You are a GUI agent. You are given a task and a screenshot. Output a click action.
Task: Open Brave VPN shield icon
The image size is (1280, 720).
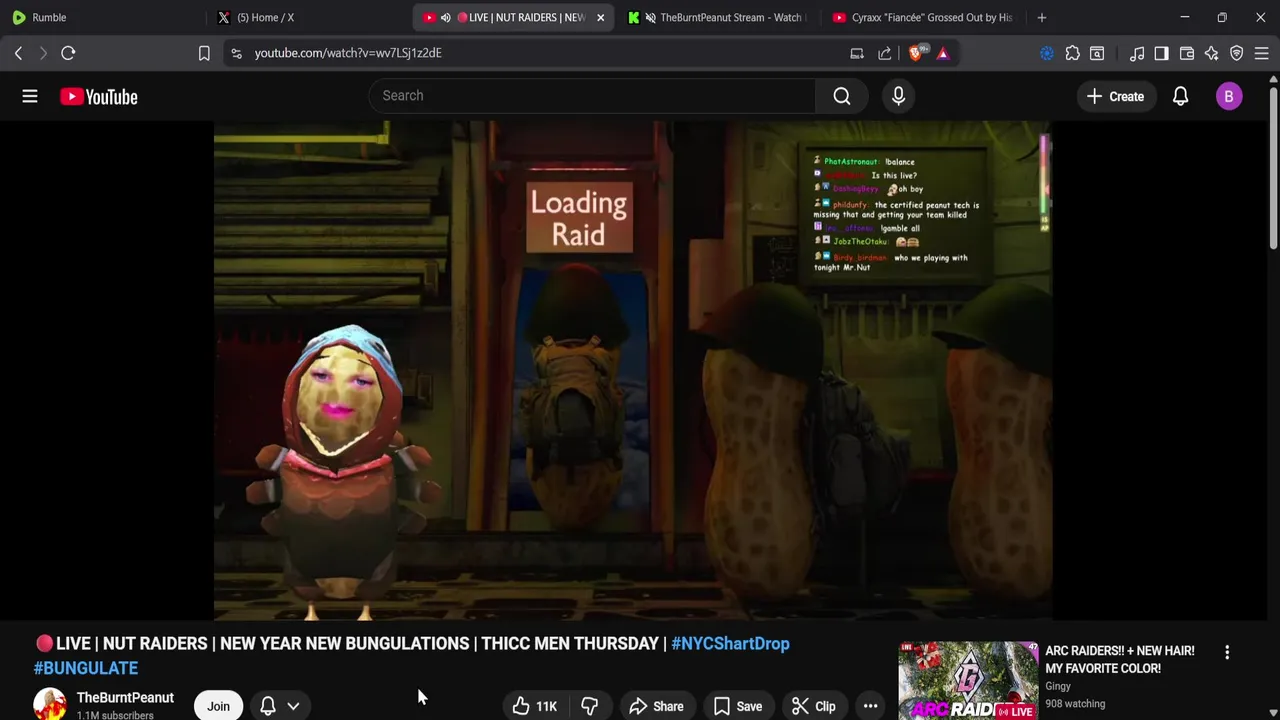pyautogui.click(x=1237, y=53)
